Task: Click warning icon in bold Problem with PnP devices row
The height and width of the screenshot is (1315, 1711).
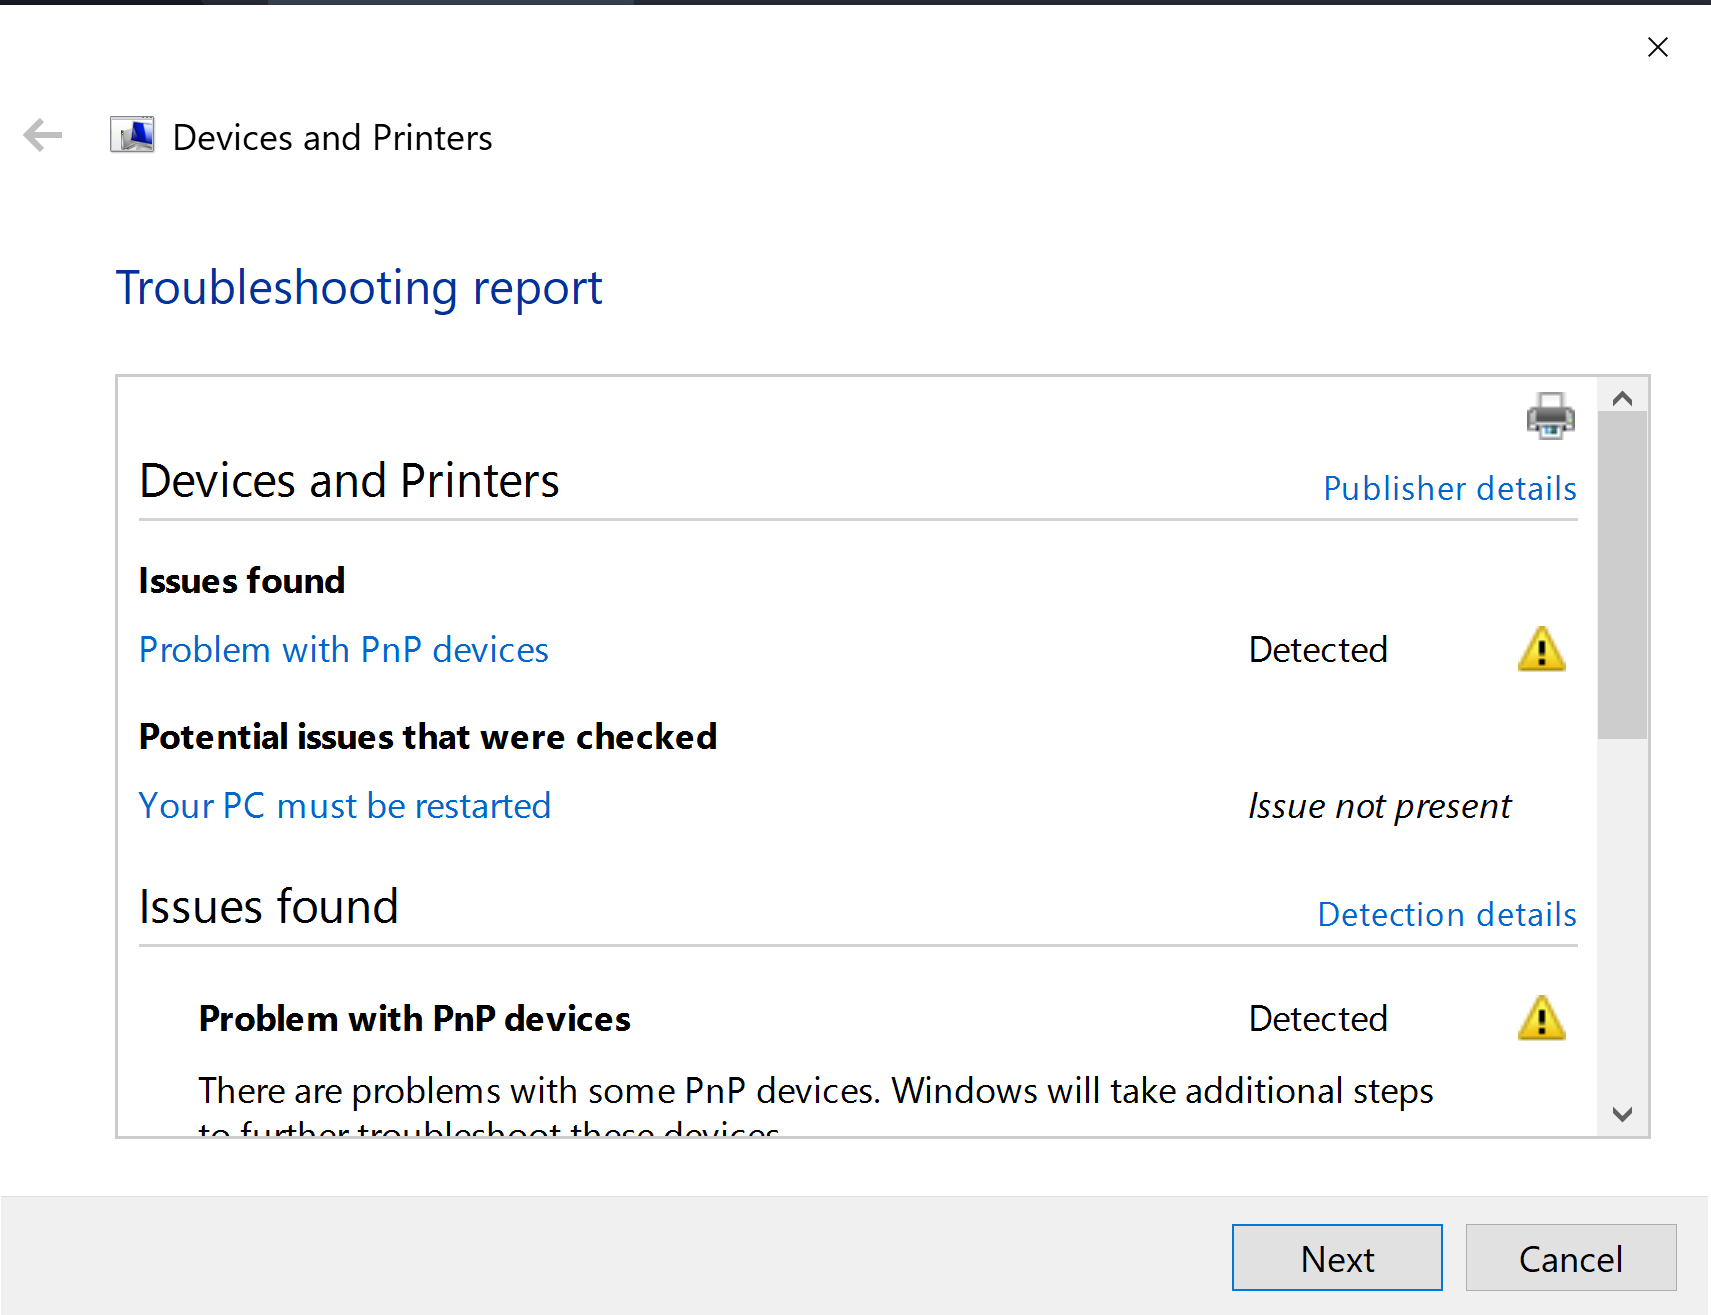Action: 1541,1018
